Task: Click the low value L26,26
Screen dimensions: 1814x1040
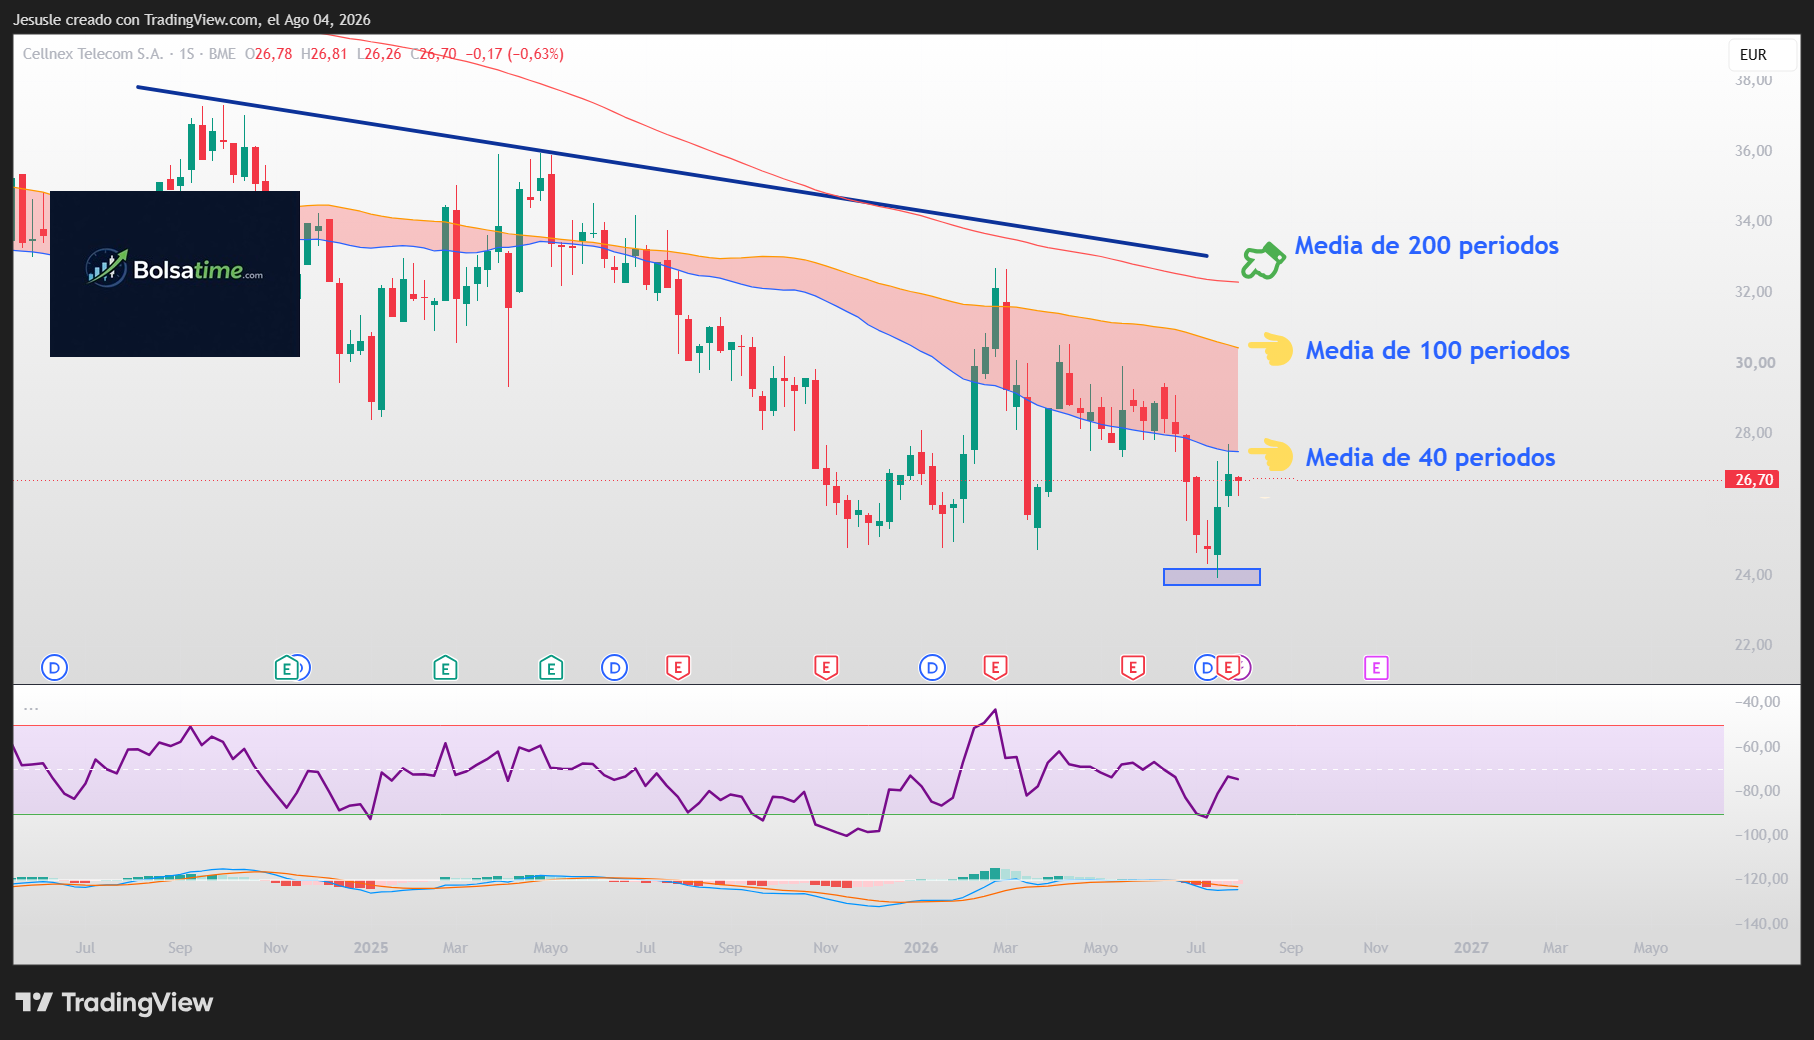Action: tap(379, 54)
